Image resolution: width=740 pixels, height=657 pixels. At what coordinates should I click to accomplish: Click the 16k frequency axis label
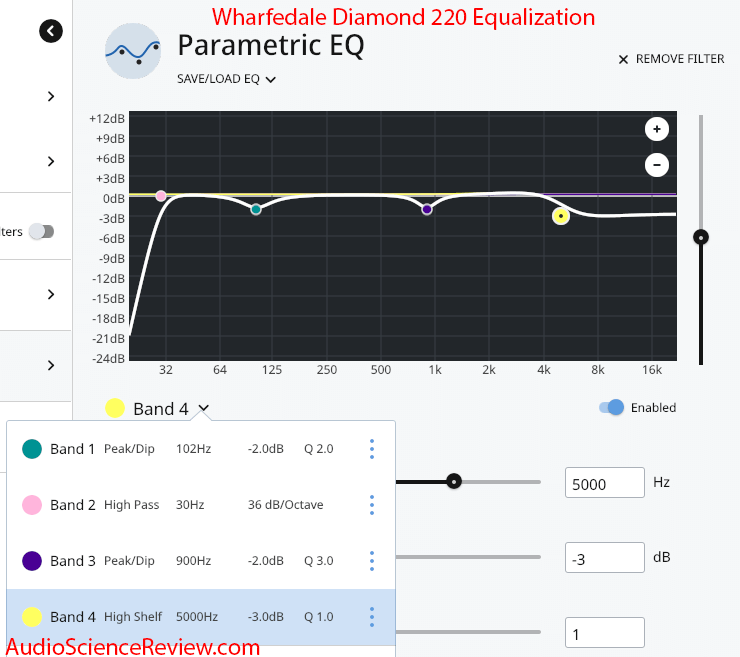pyautogui.click(x=652, y=370)
